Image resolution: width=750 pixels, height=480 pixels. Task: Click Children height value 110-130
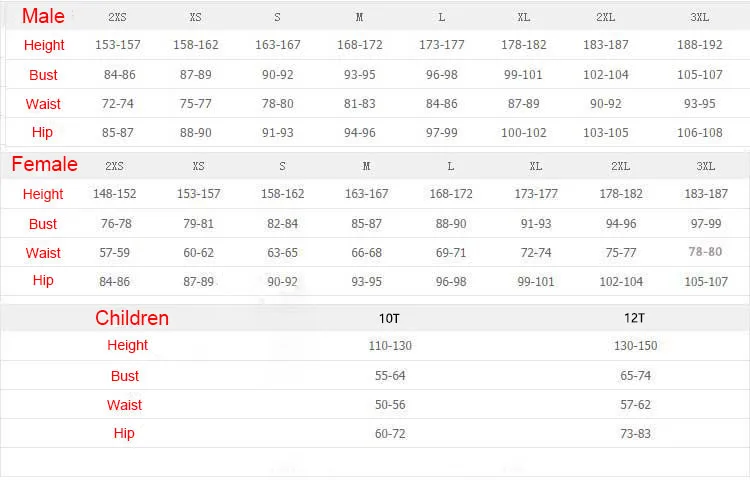coord(390,346)
